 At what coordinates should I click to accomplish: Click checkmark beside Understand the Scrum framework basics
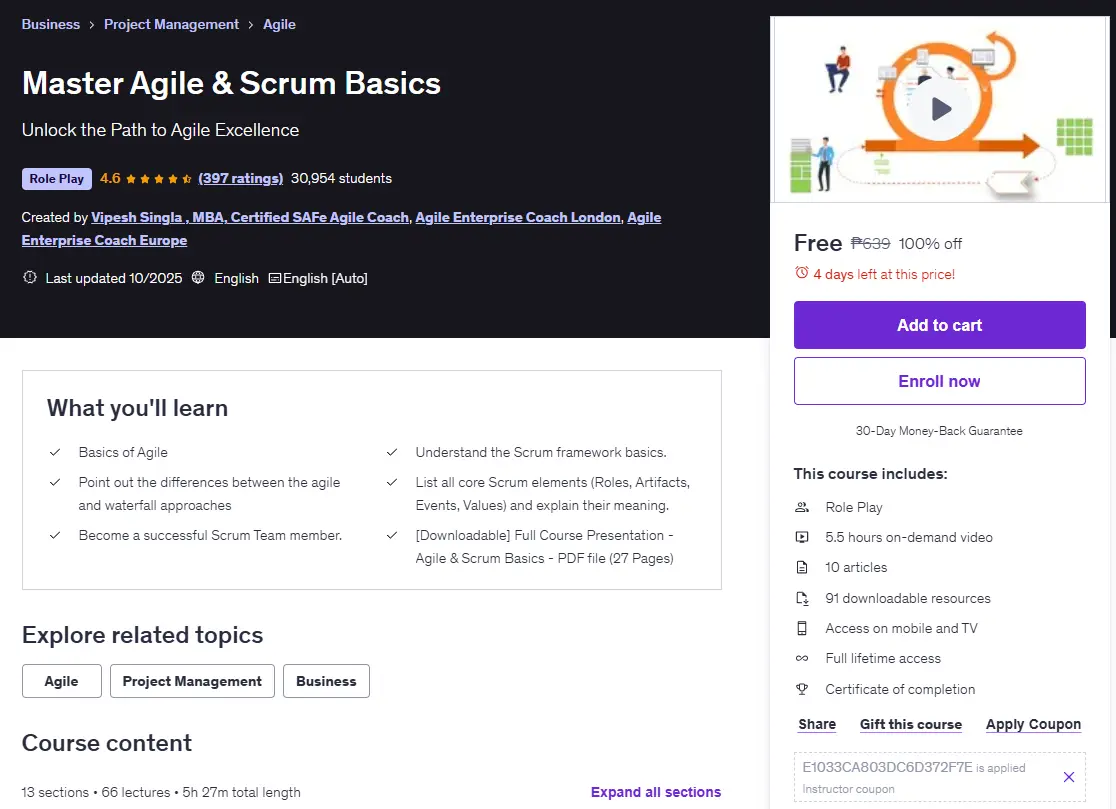pos(391,452)
